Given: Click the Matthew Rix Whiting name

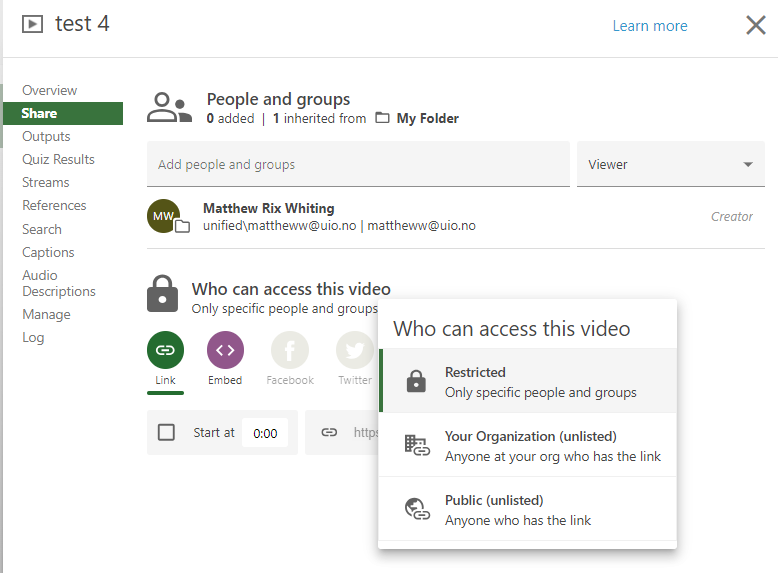Looking at the screenshot, I should [x=268, y=208].
